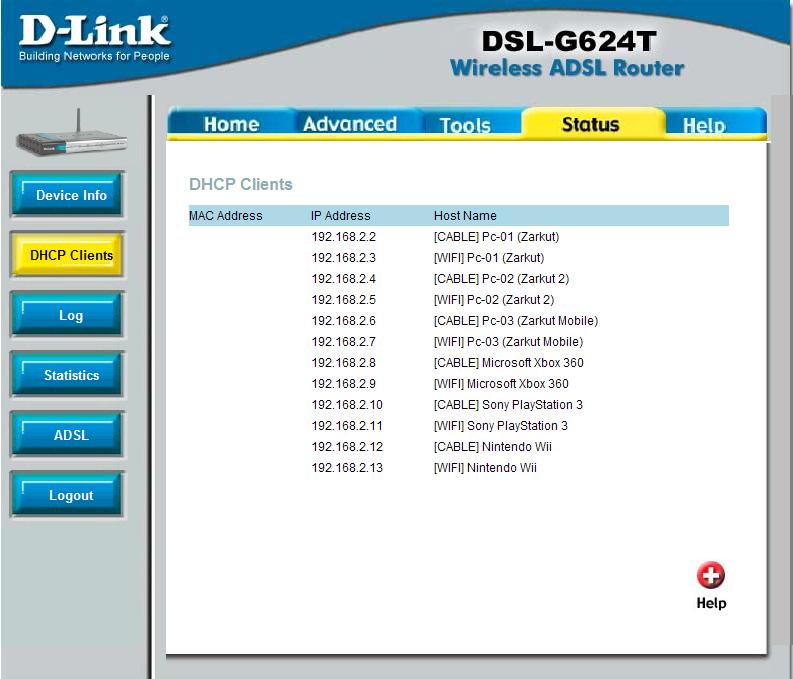Screen dimensions: 793x679
Task: Click host [CABLE] Pc-01 (Zarkut)
Action: coord(496,237)
